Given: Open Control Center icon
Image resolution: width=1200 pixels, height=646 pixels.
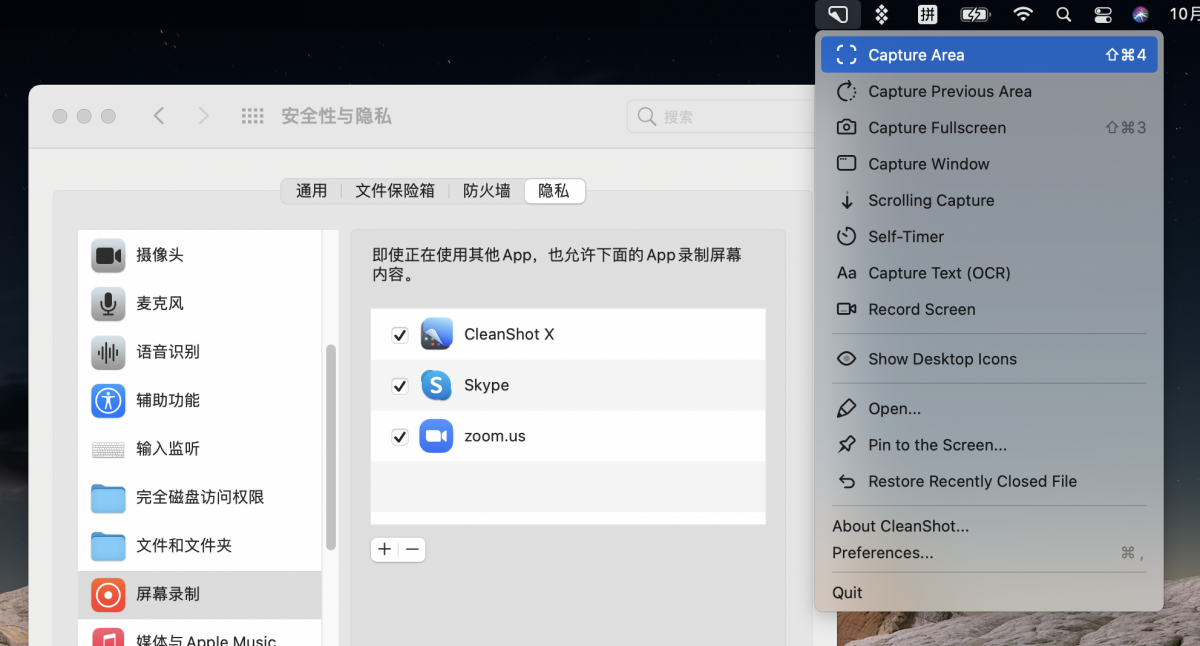Looking at the screenshot, I should point(1102,14).
